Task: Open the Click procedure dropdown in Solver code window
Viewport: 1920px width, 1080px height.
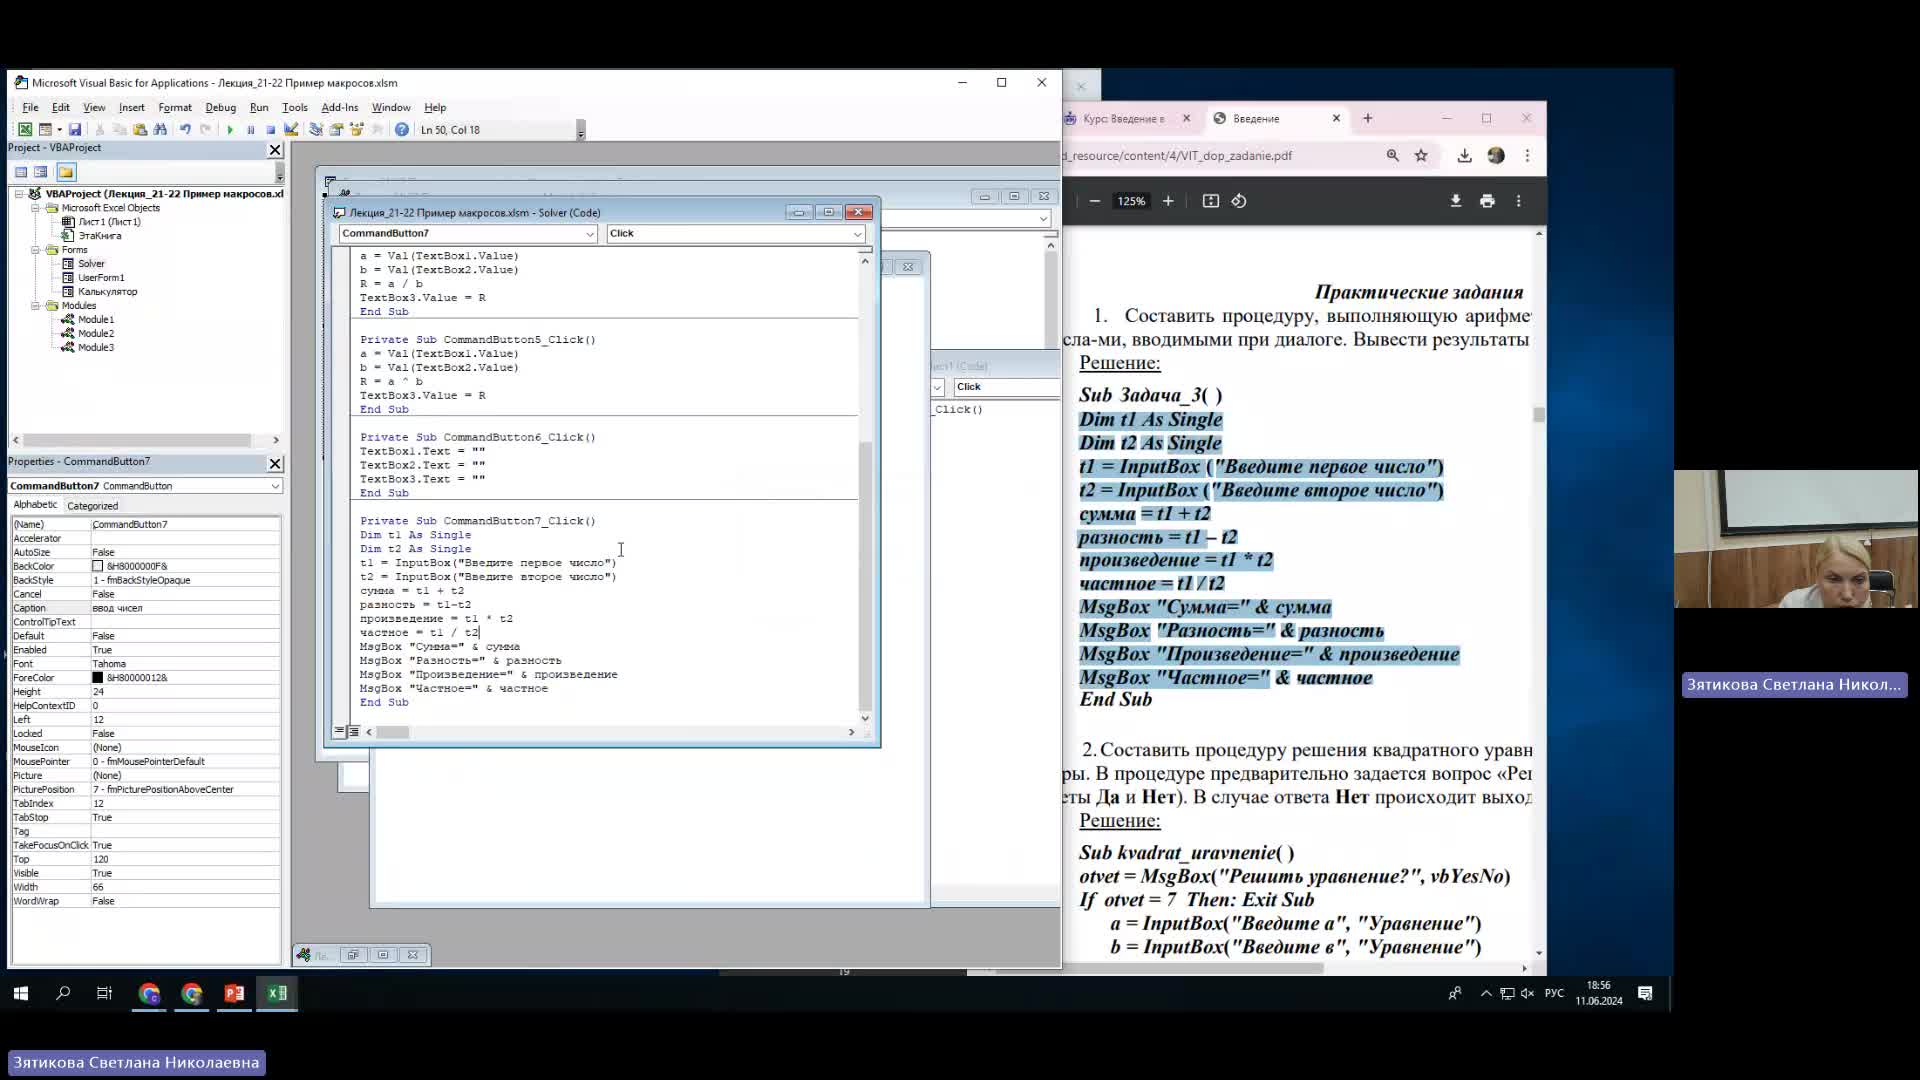Action: (x=857, y=234)
